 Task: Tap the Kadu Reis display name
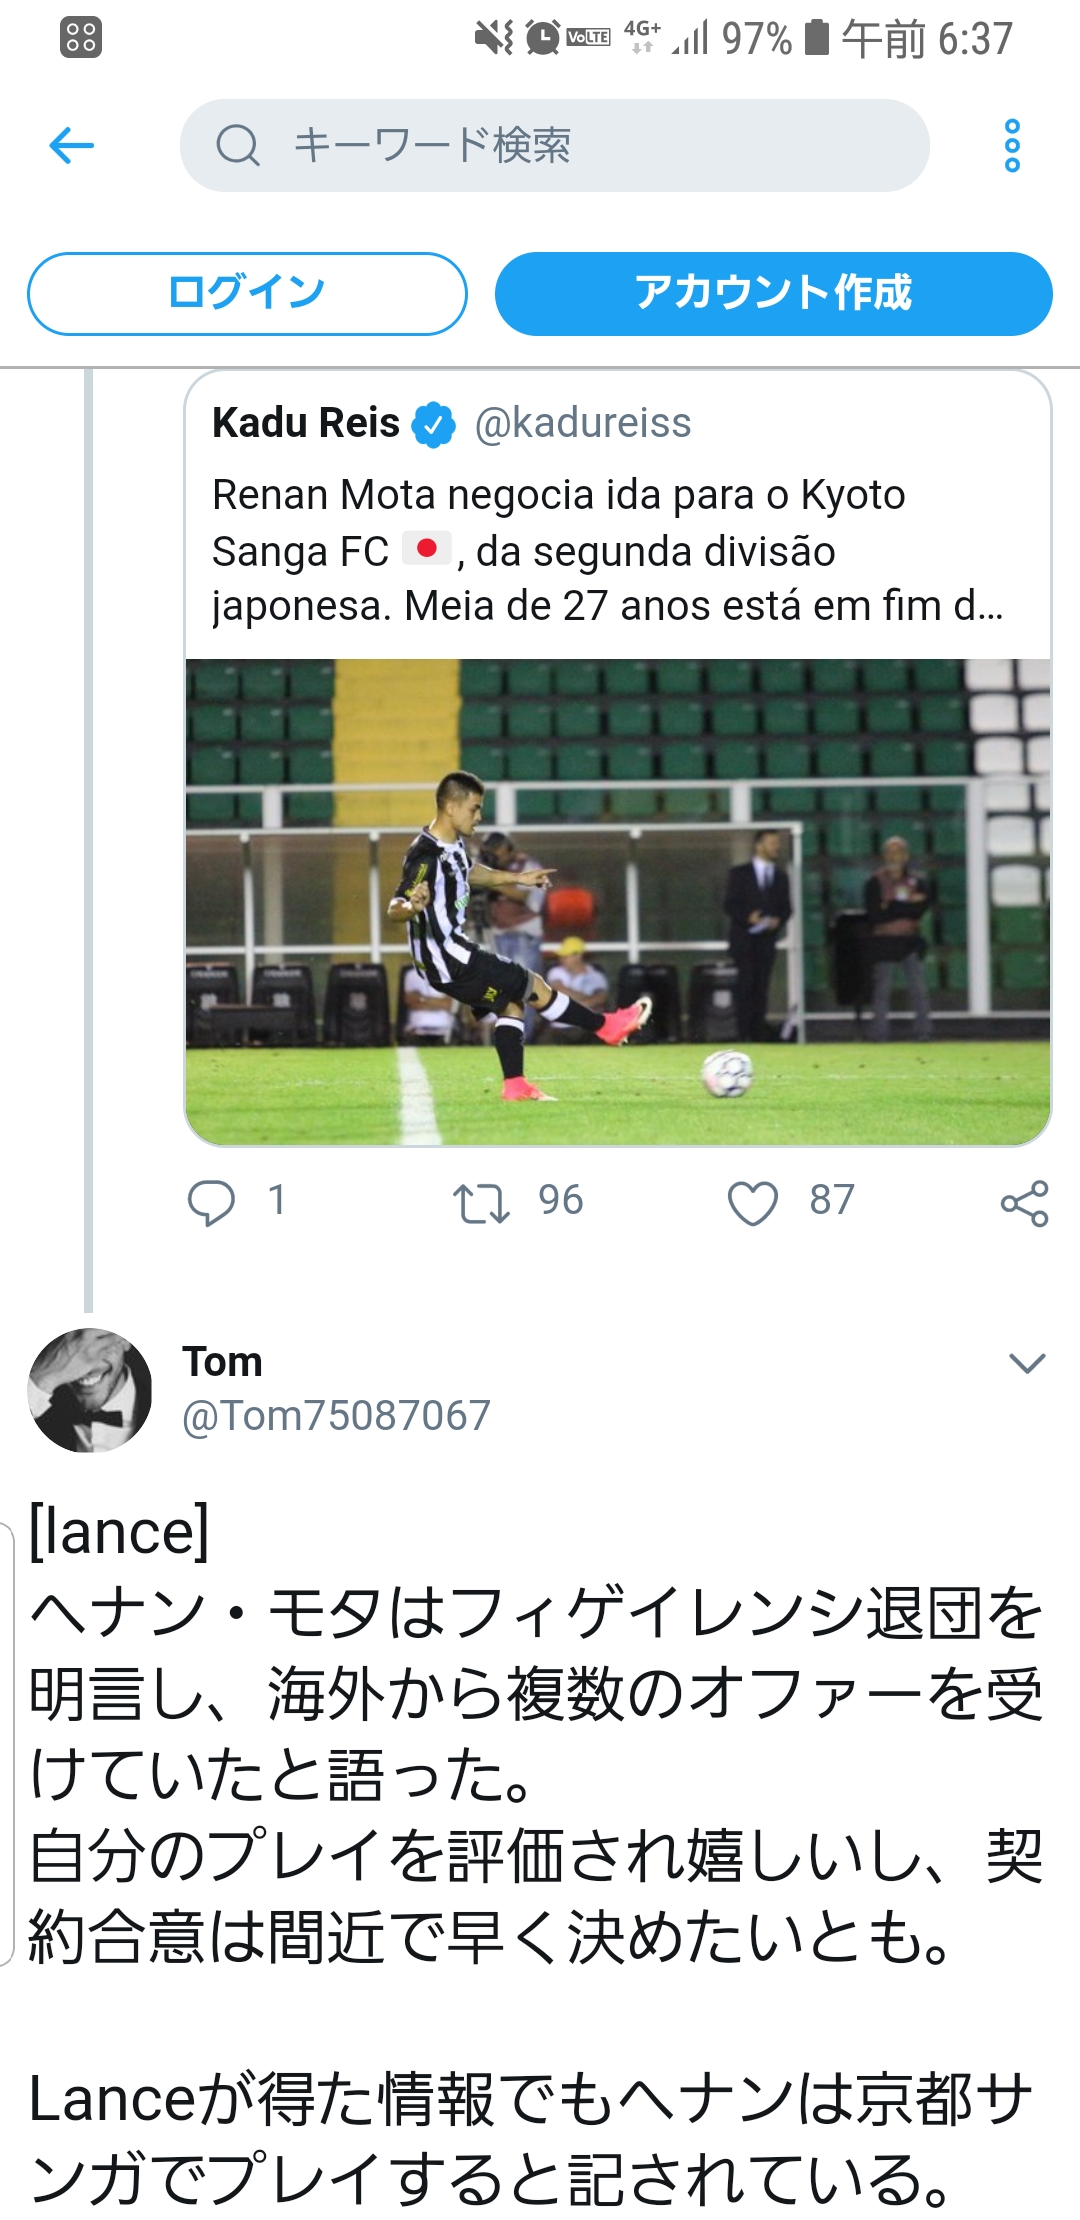[306, 423]
